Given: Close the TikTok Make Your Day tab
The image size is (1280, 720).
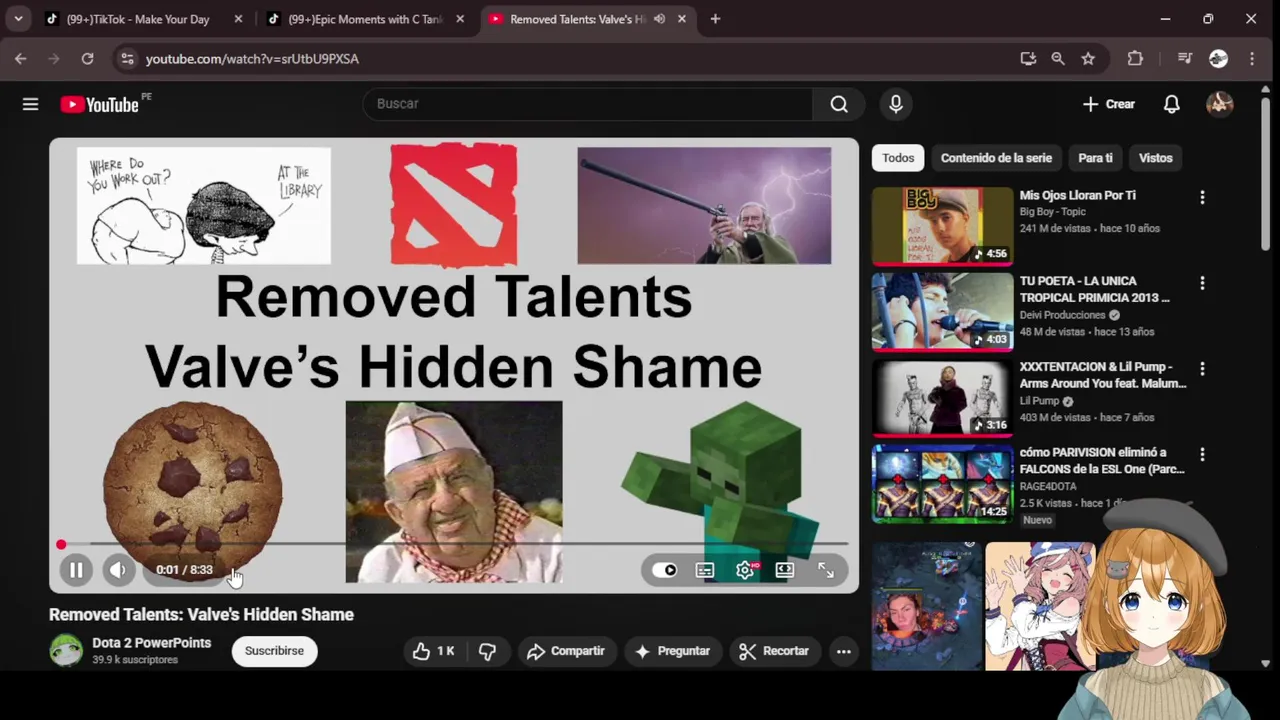Looking at the screenshot, I should pyautogui.click(x=238, y=19).
